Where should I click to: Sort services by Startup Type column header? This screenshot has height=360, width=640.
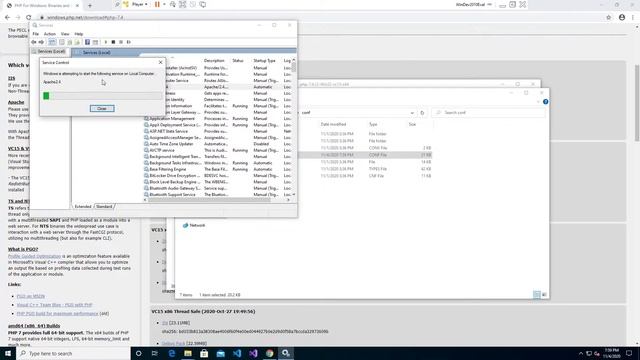point(265,61)
